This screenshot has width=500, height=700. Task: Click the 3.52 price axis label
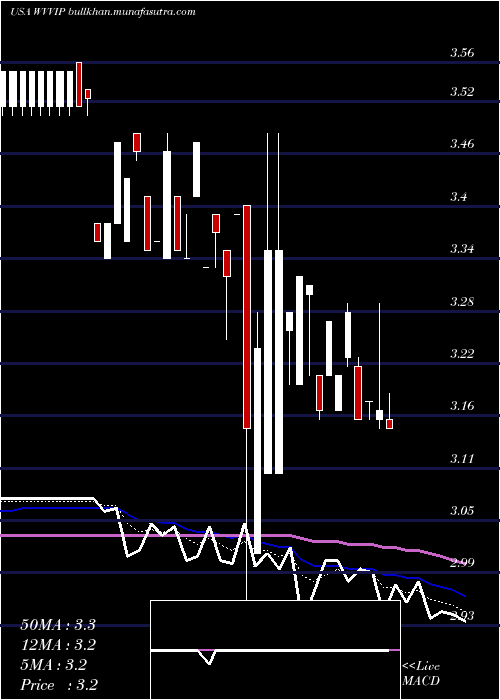click(462, 92)
